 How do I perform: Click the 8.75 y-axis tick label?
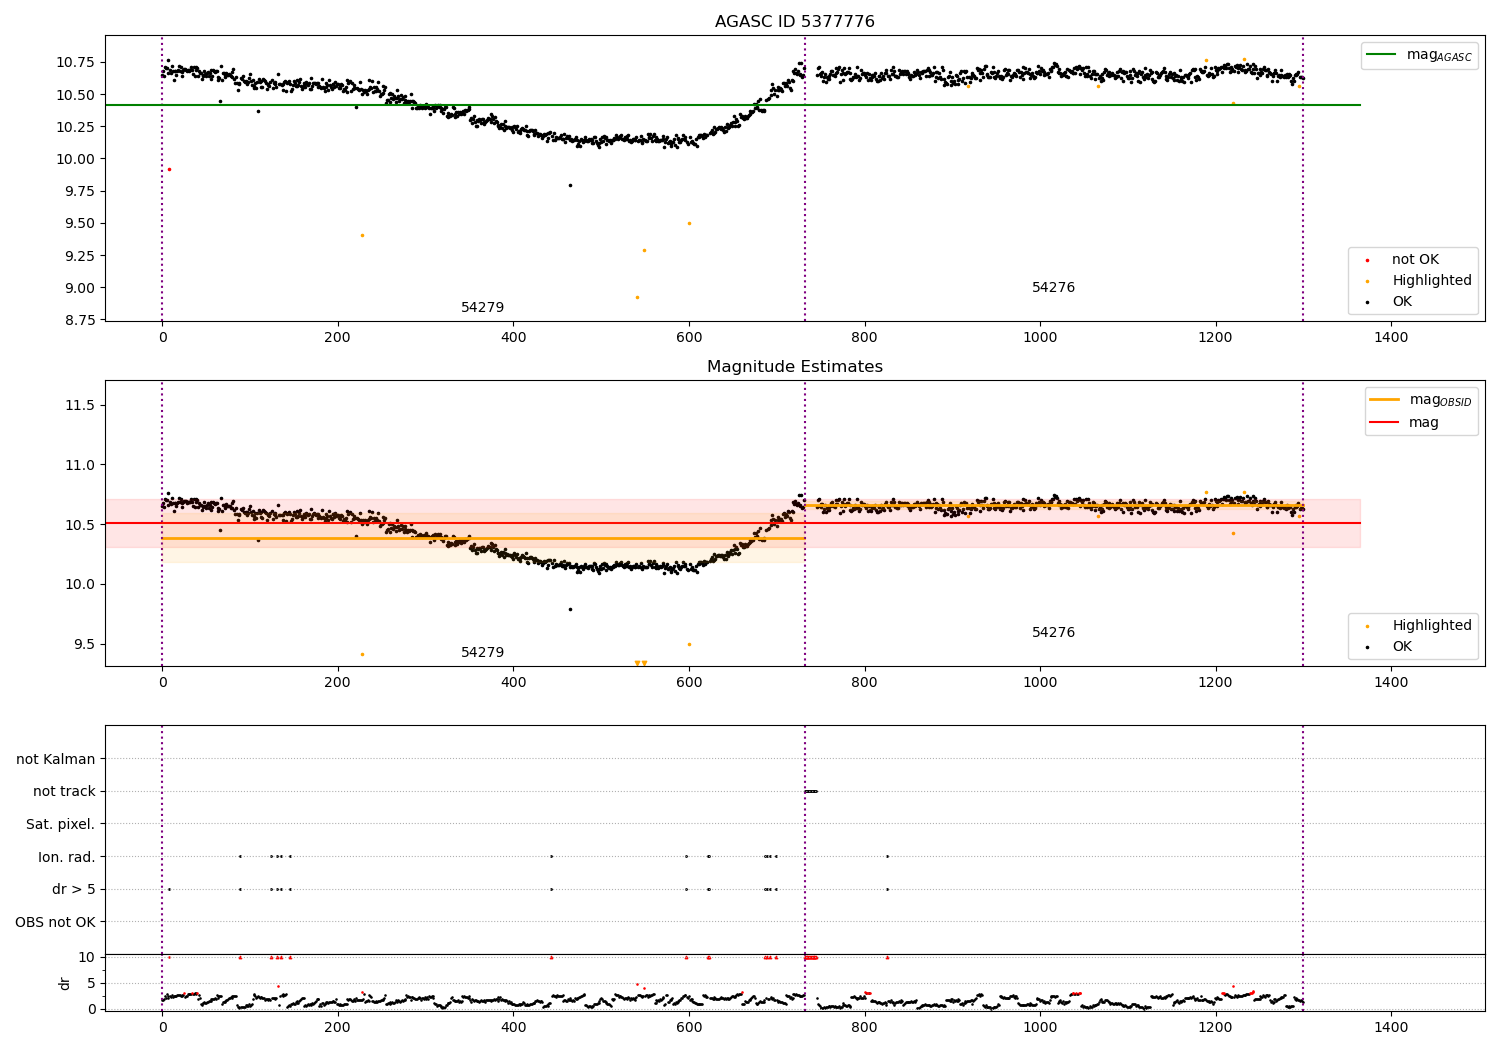point(80,320)
